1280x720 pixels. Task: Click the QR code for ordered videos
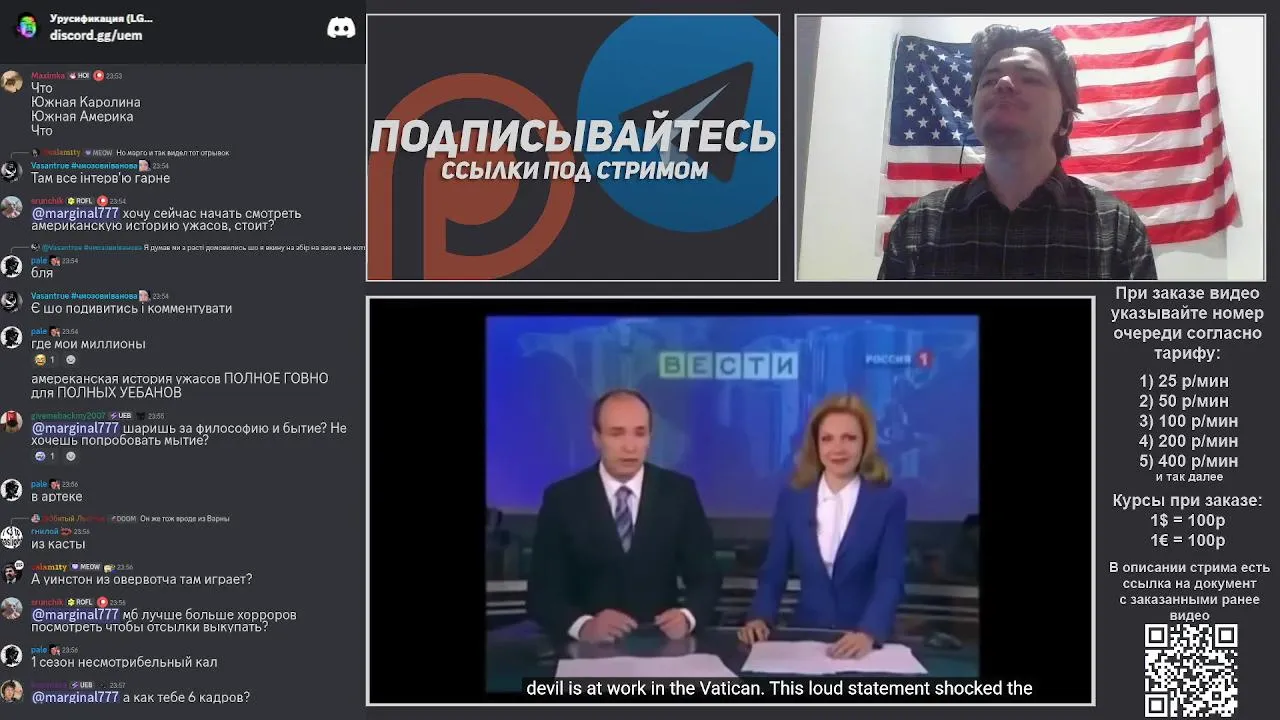click(x=1190, y=670)
